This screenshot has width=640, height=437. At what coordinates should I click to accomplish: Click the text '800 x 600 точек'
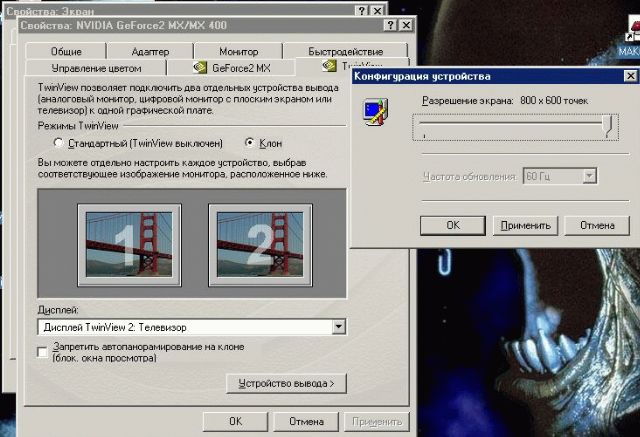[x=554, y=100]
